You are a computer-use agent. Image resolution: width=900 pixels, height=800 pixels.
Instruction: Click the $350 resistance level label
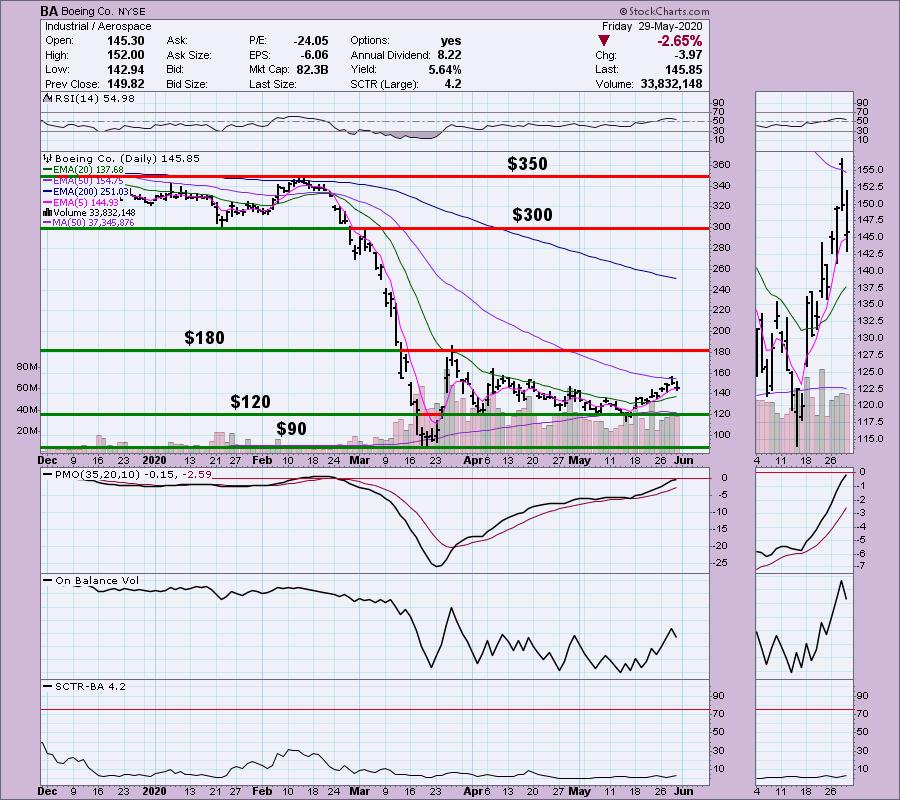point(527,164)
